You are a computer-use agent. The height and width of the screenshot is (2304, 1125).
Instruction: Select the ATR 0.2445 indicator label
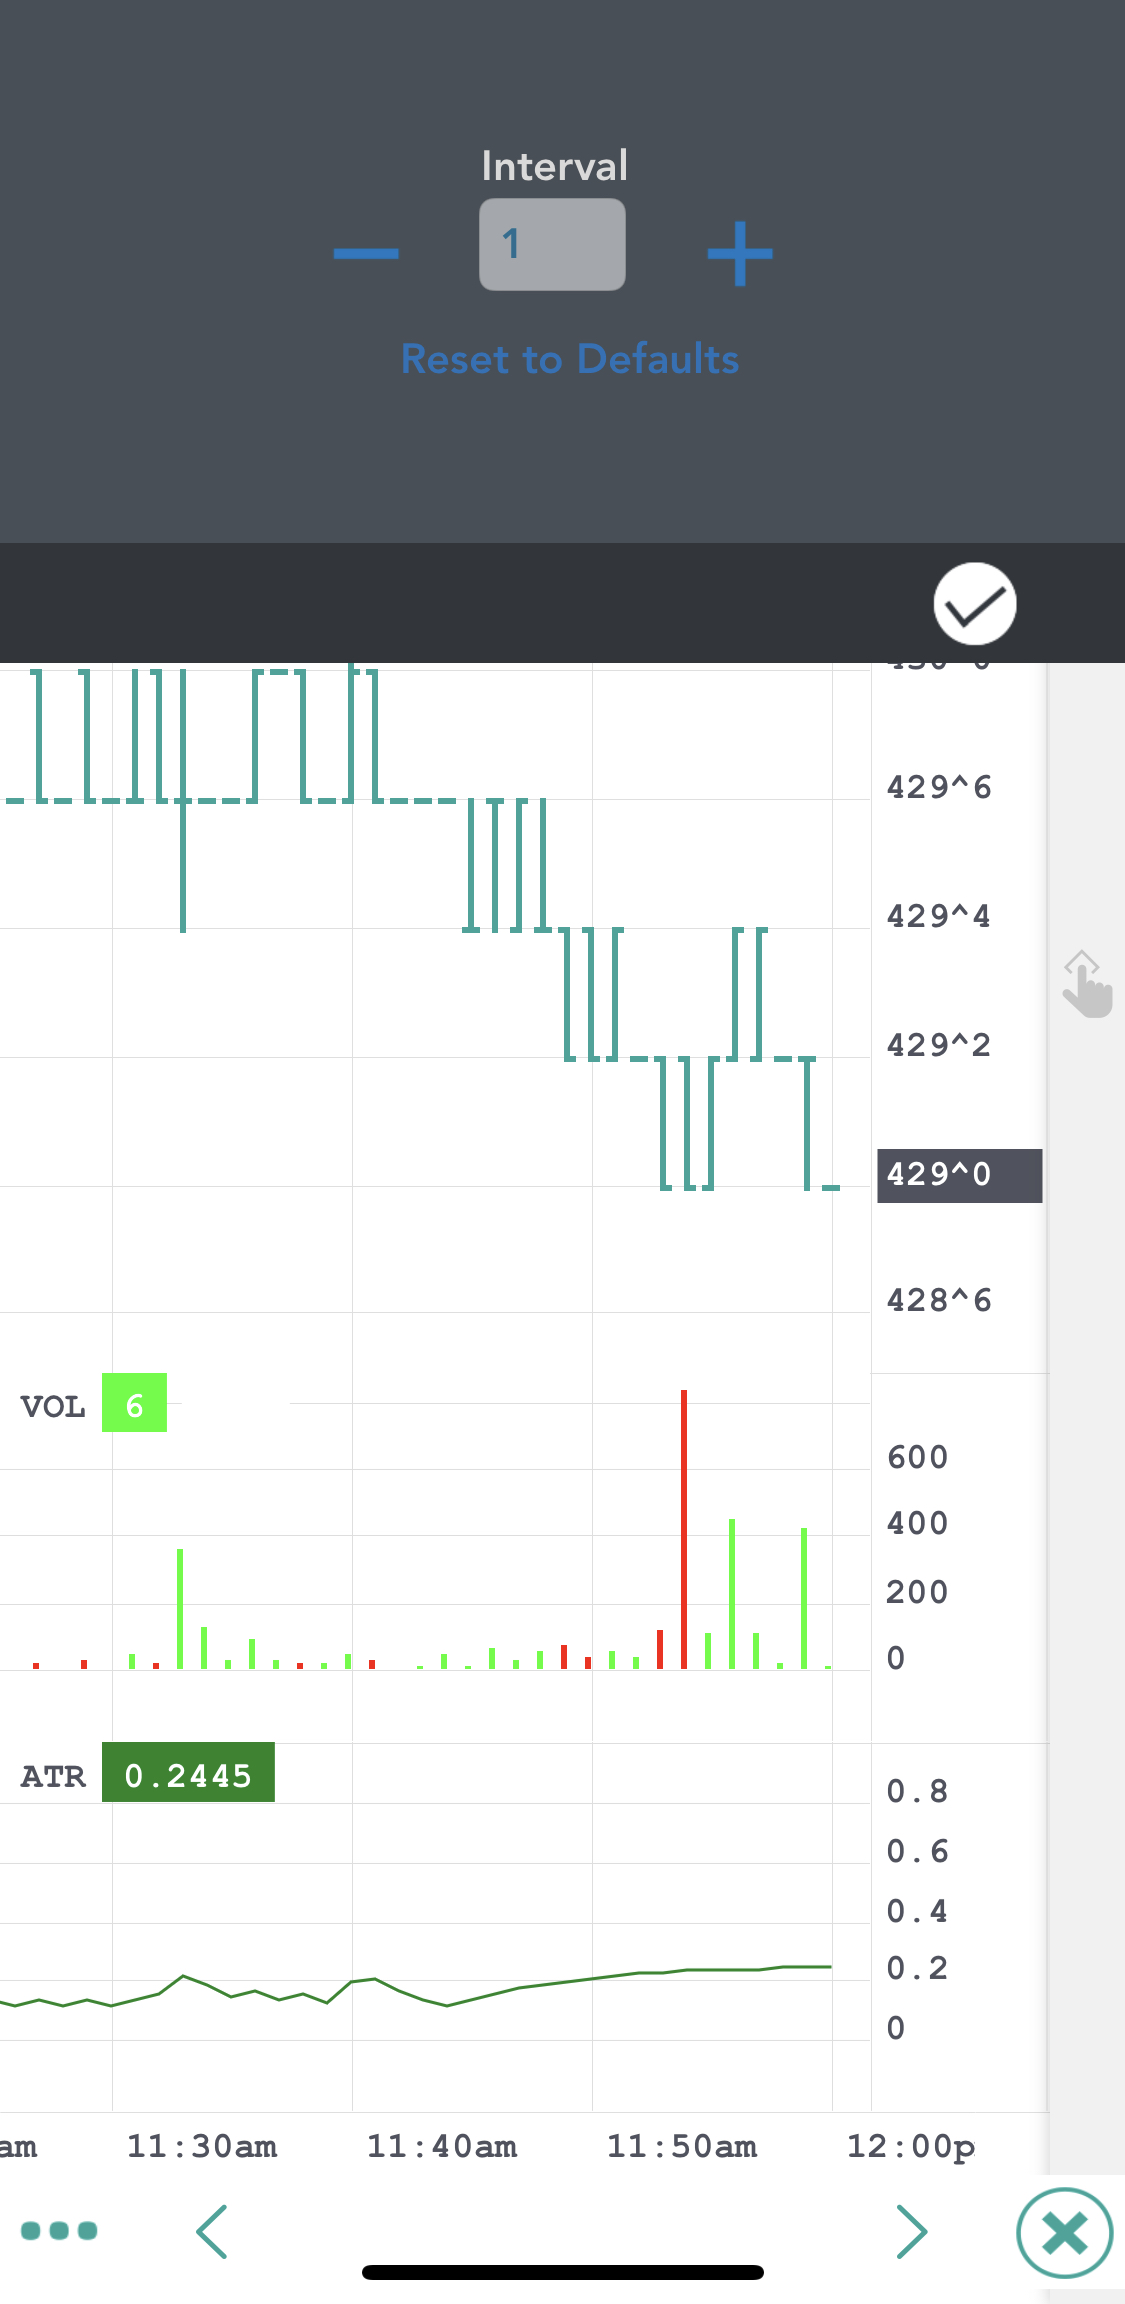188,1773
